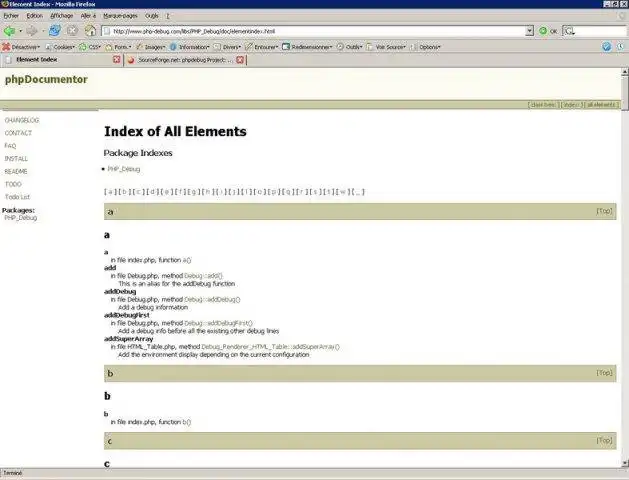
Task: Click the phpDocumentor header title
Action: [46, 79]
